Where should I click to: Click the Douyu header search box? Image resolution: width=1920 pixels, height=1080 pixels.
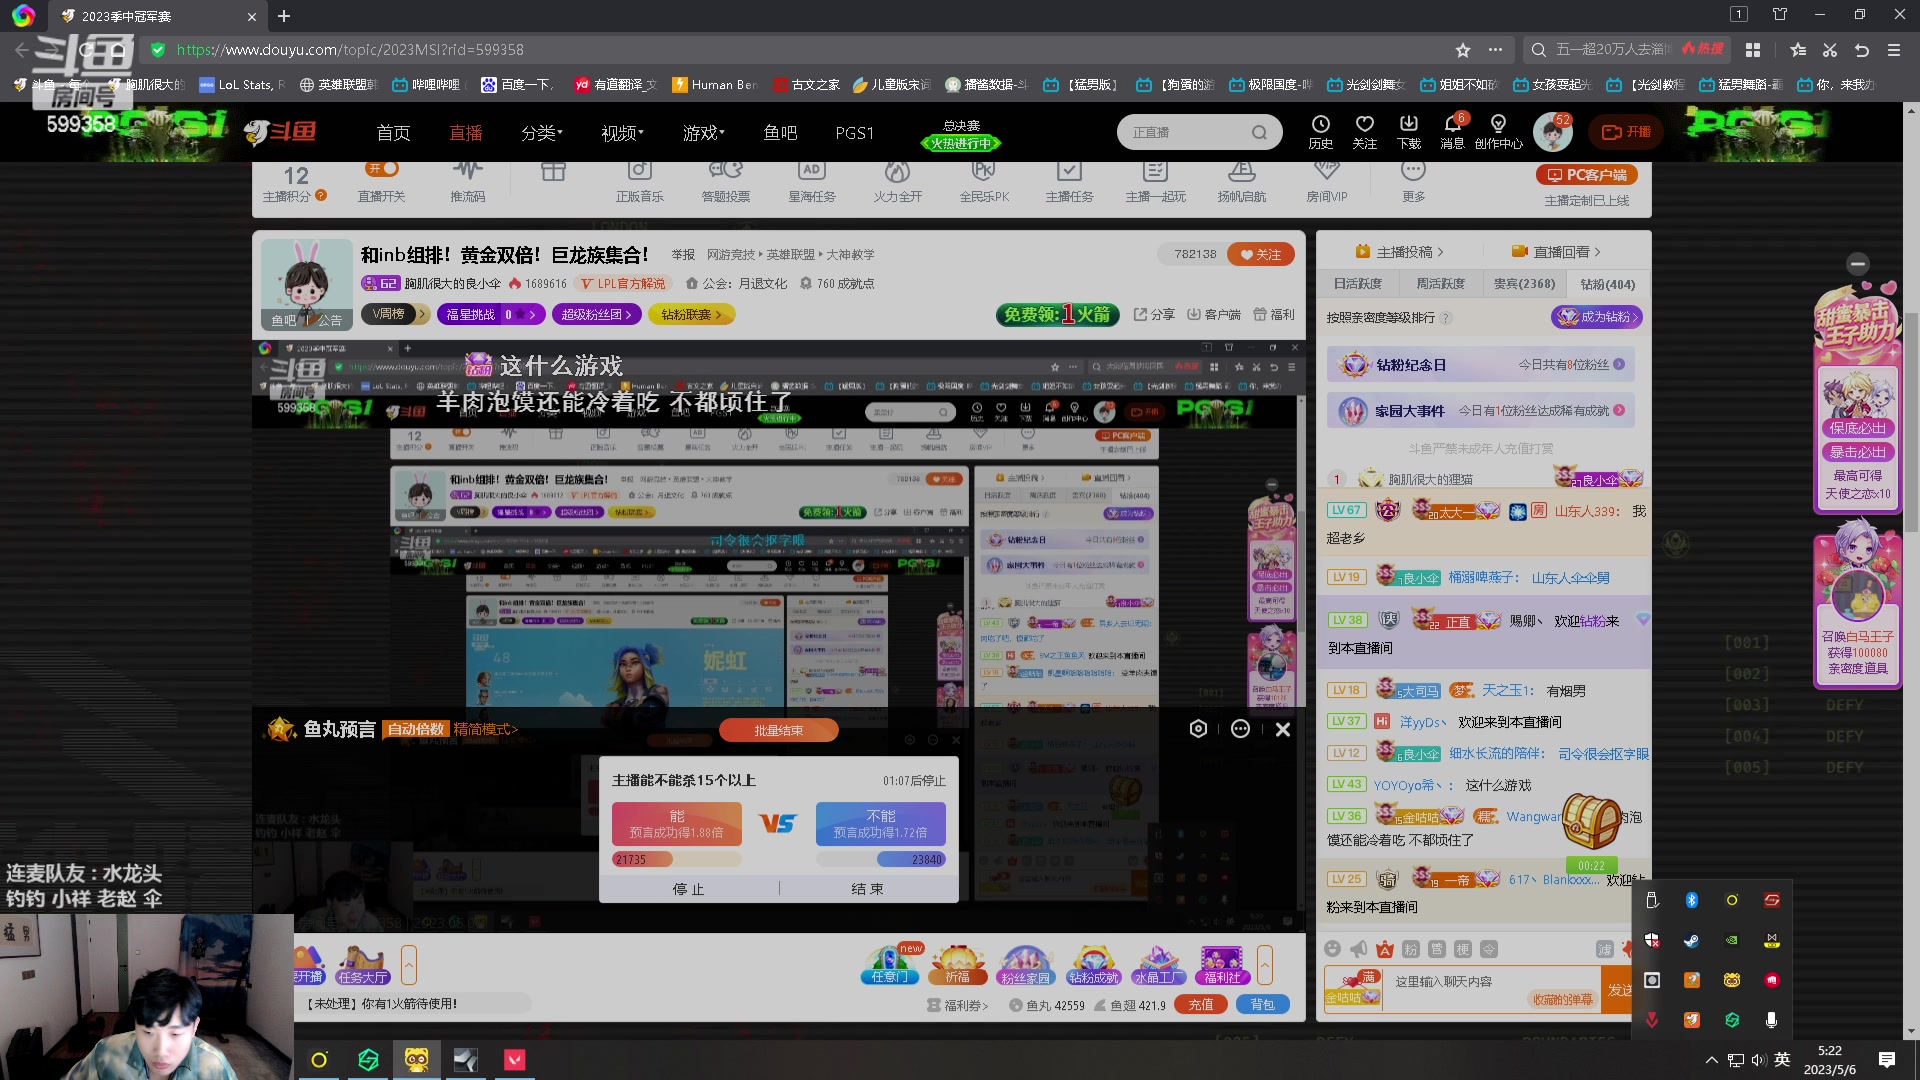tap(1198, 132)
